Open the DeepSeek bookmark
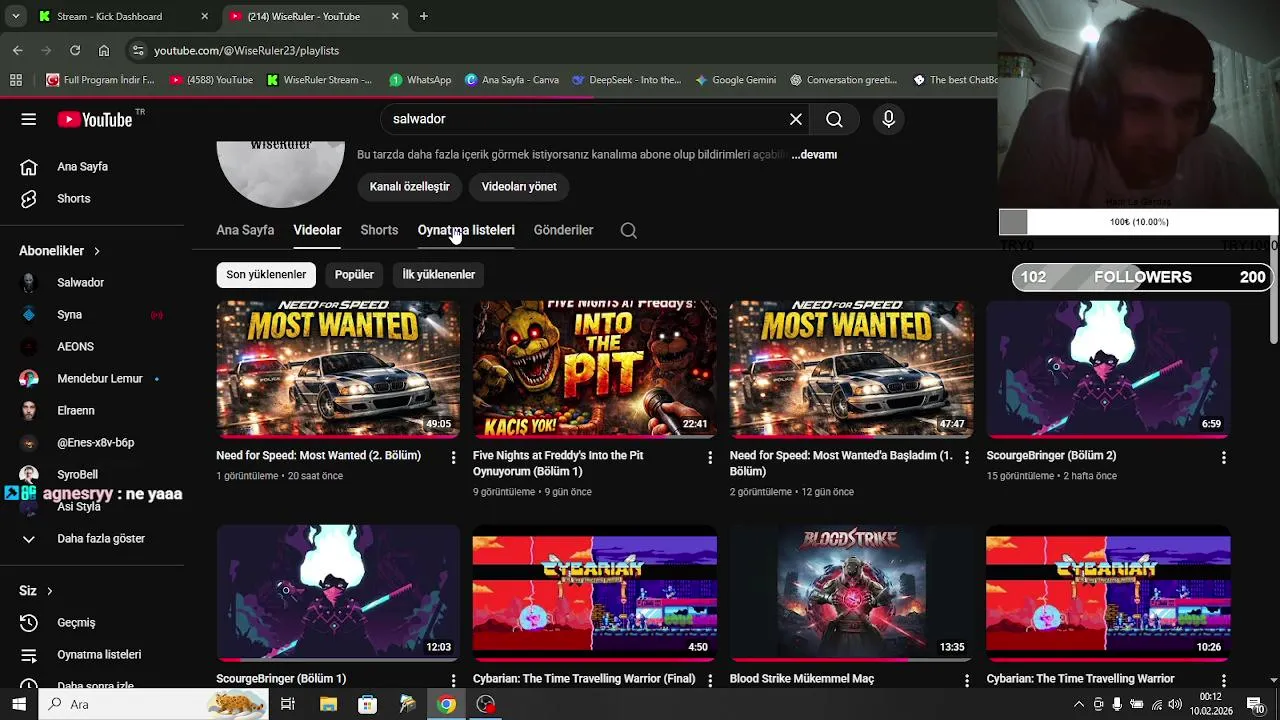This screenshot has height=720, width=1280. coord(626,80)
